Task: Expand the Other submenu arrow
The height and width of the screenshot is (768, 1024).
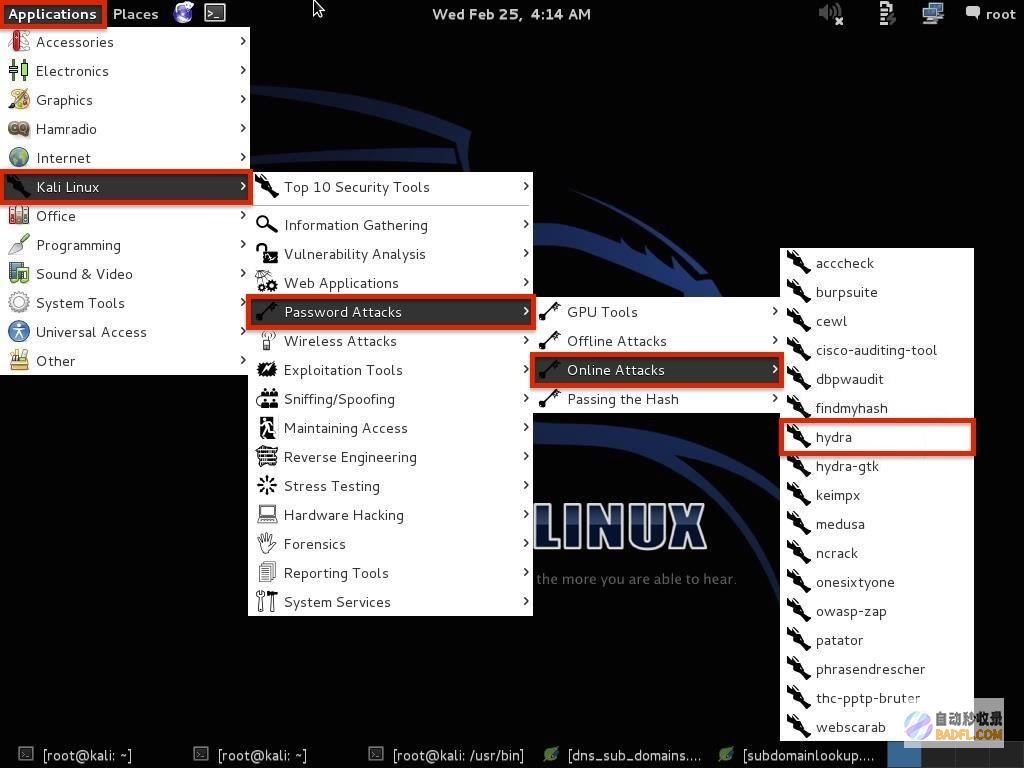Action: coord(242,360)
